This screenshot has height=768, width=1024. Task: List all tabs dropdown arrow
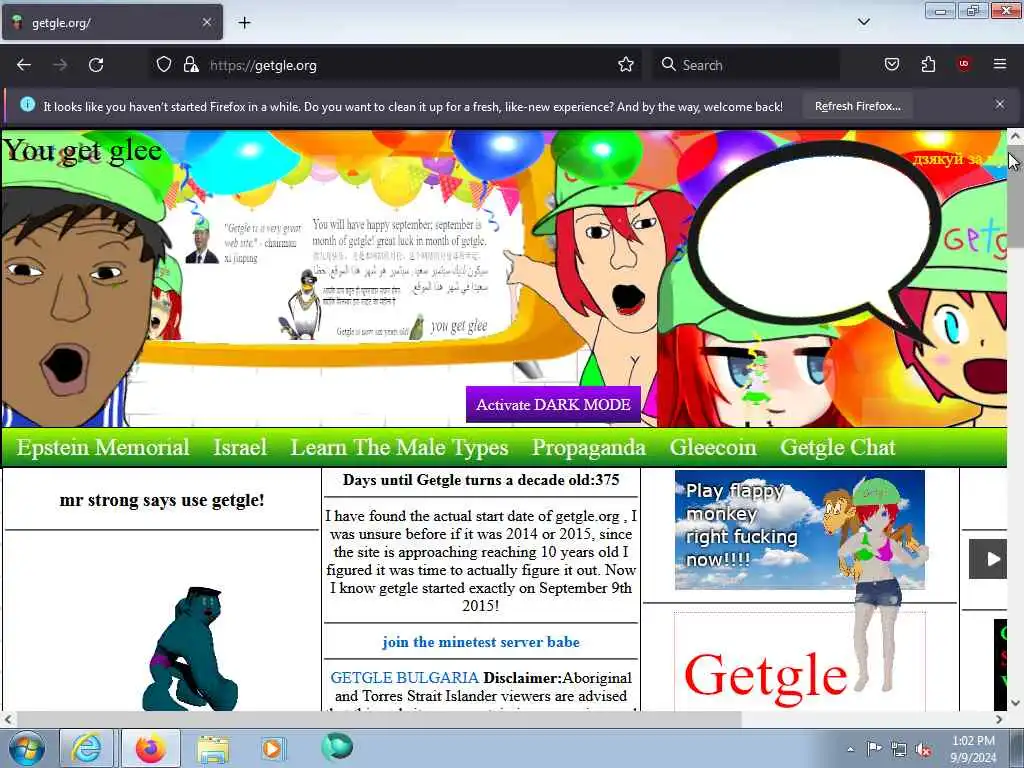863,22
